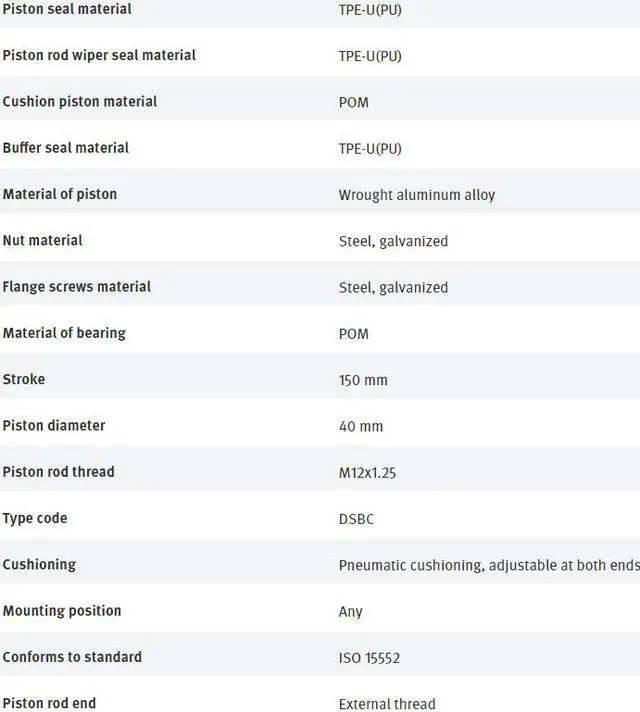Click the Cushion piston material label
Screen dimensions: 640x712
coord(79,101)
